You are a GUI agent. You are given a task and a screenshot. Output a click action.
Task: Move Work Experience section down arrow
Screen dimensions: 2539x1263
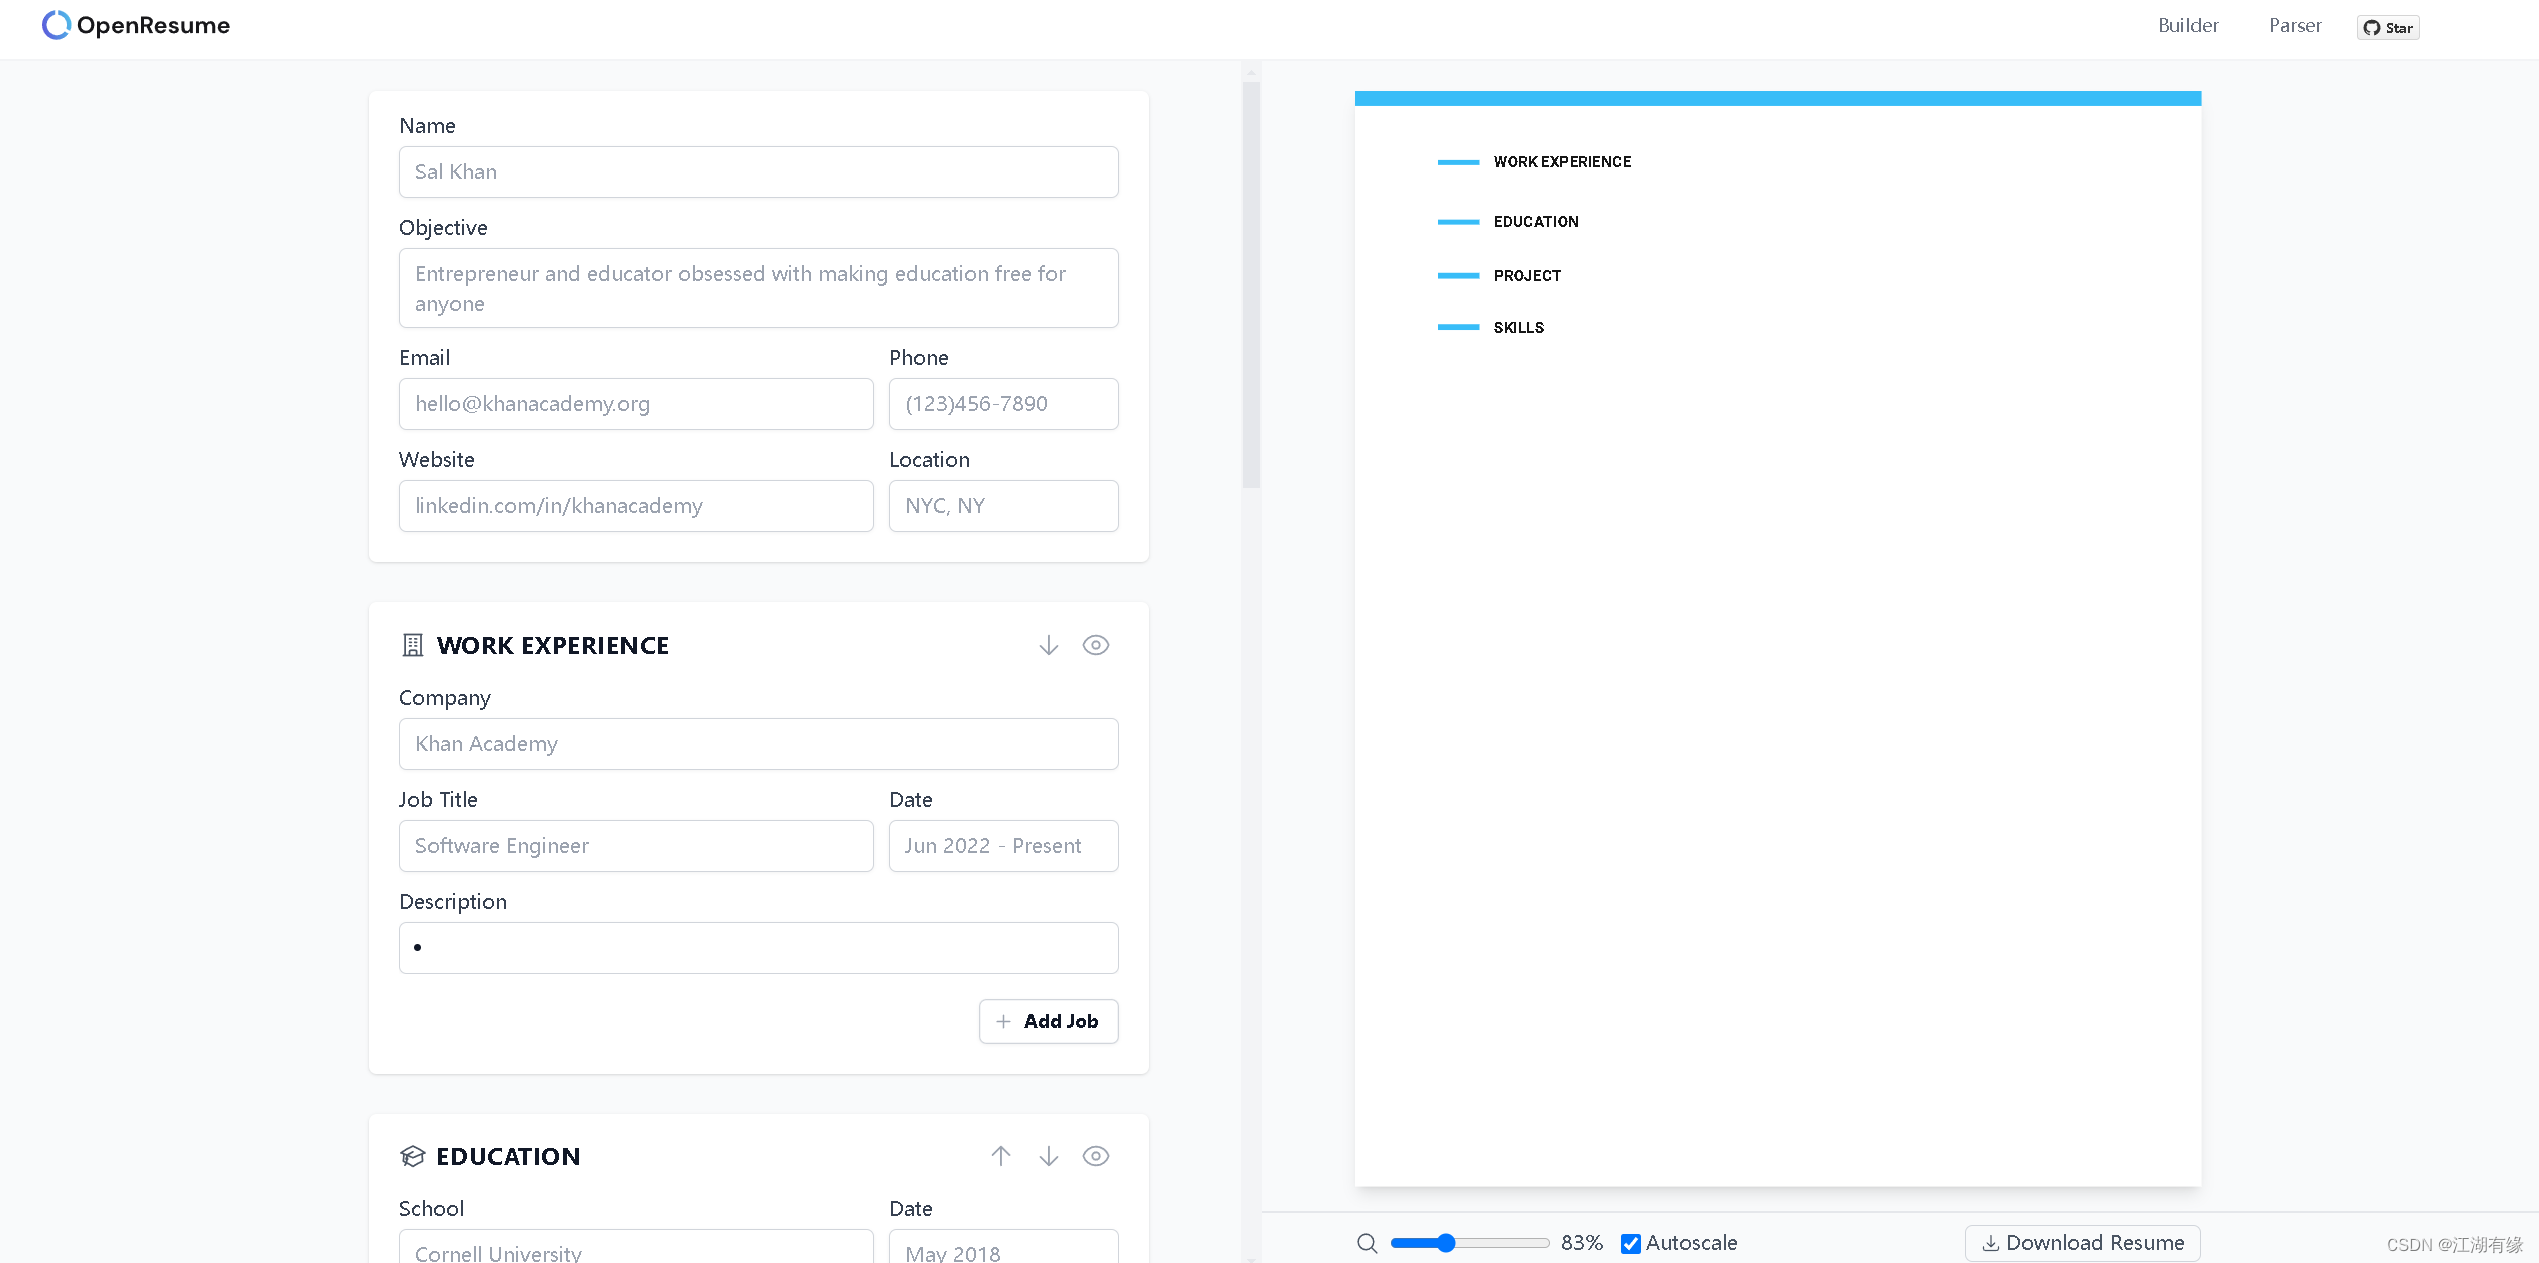click(1048, 646)
